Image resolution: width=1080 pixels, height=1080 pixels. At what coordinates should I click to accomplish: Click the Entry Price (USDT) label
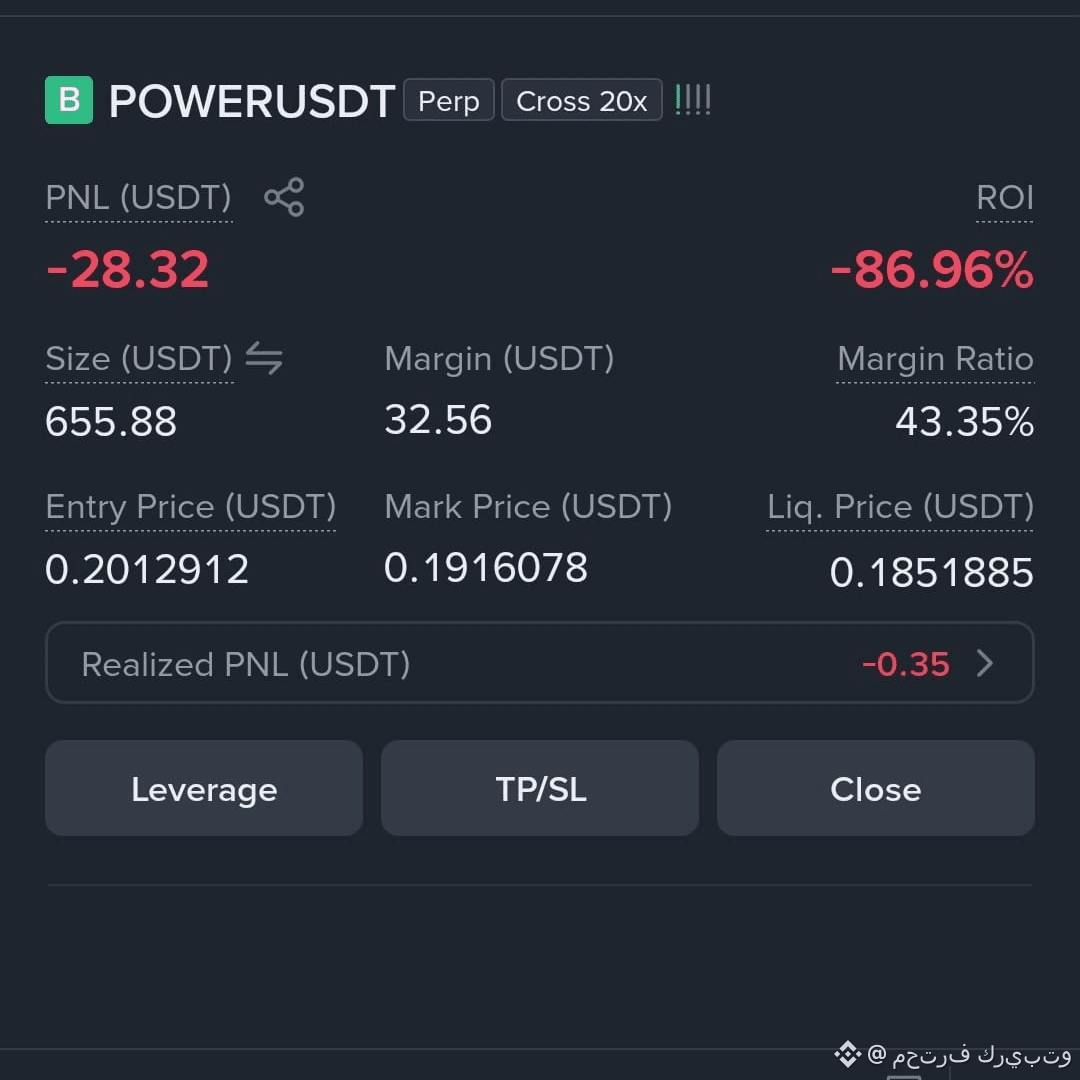tap(190, 508)
